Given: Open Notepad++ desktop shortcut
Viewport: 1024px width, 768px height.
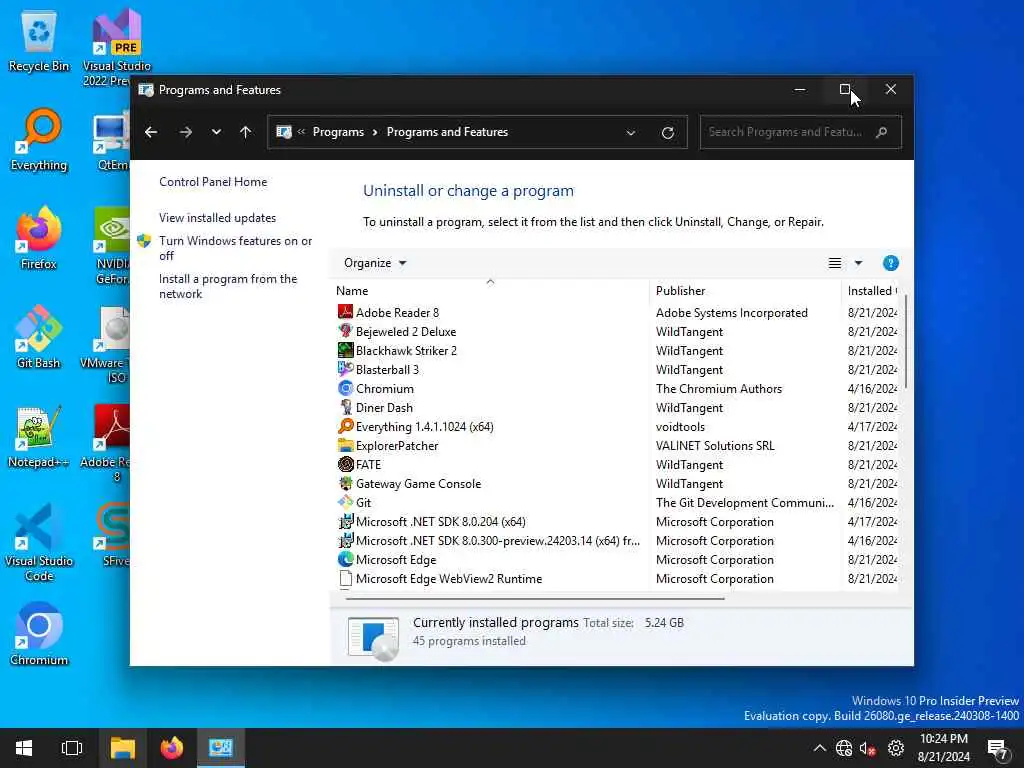Looking at the screenshot, I should (x=39, y=437).
